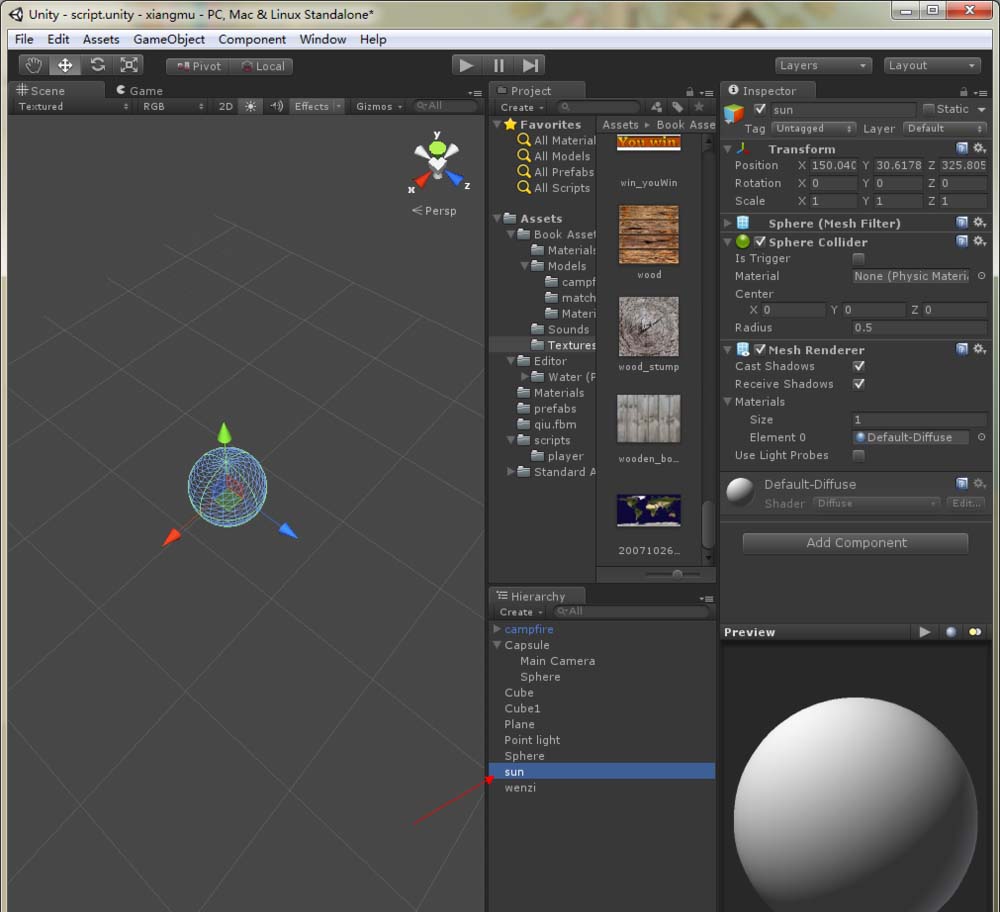Pick Element 0 material circle selector
This screenshot has width=1000, height=912.
point(982,438)
